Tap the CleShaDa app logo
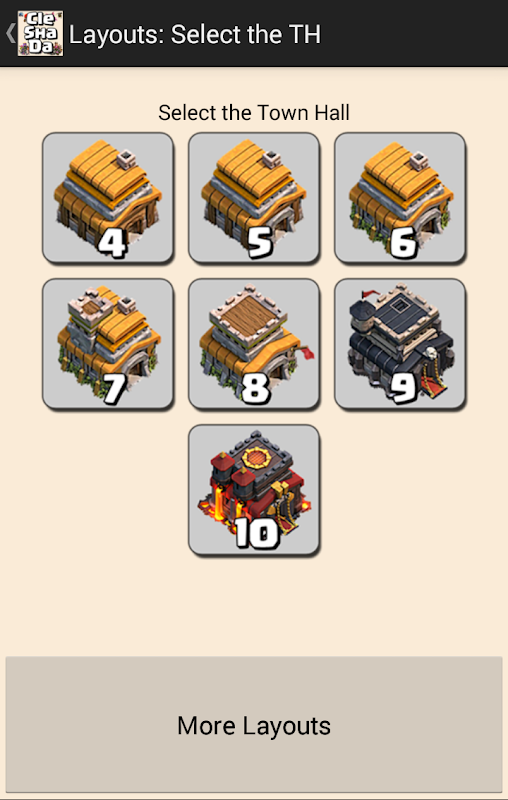The height and width of the screenshot is (800, 508). [40, 33]
